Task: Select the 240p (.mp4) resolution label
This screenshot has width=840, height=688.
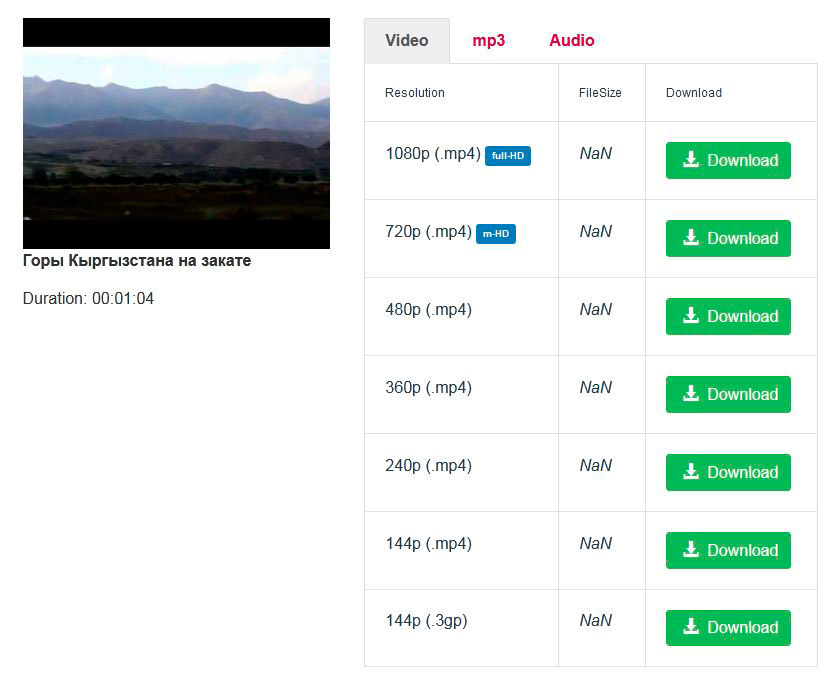Action: click(x=429, y=466)
